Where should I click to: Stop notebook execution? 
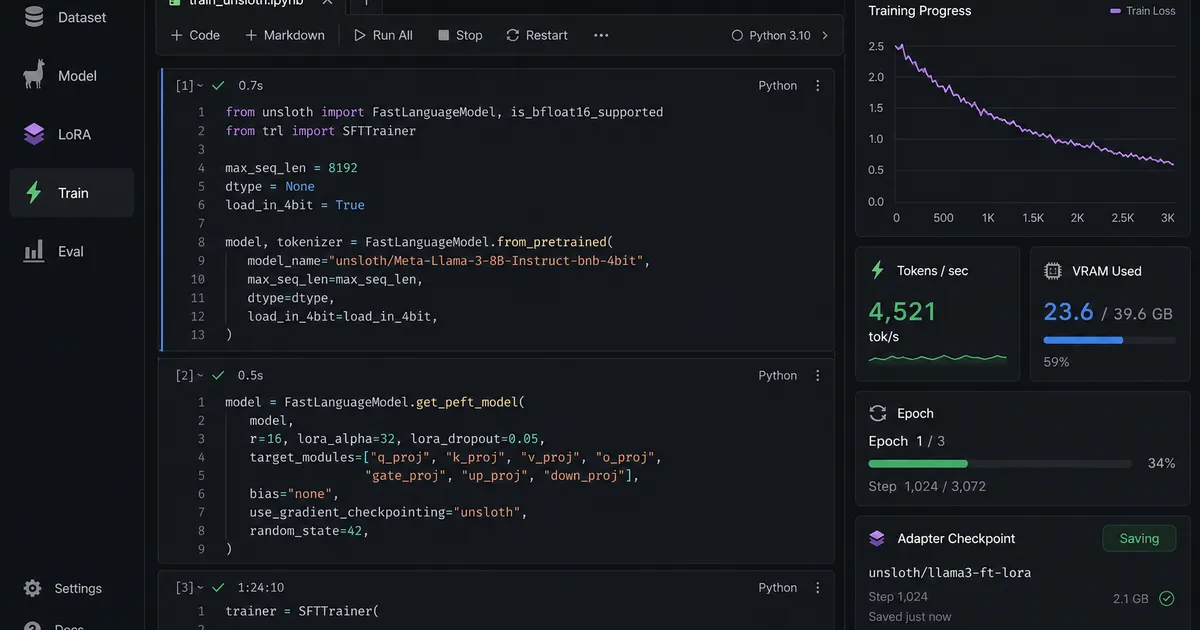(x=460, y=35)
